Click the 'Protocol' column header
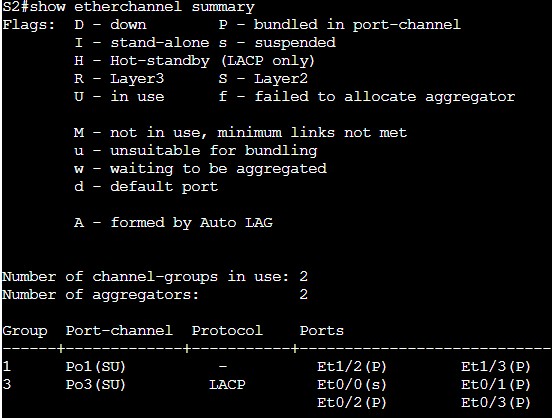Viewport: 552px width, 418px height. pos(227,330)
